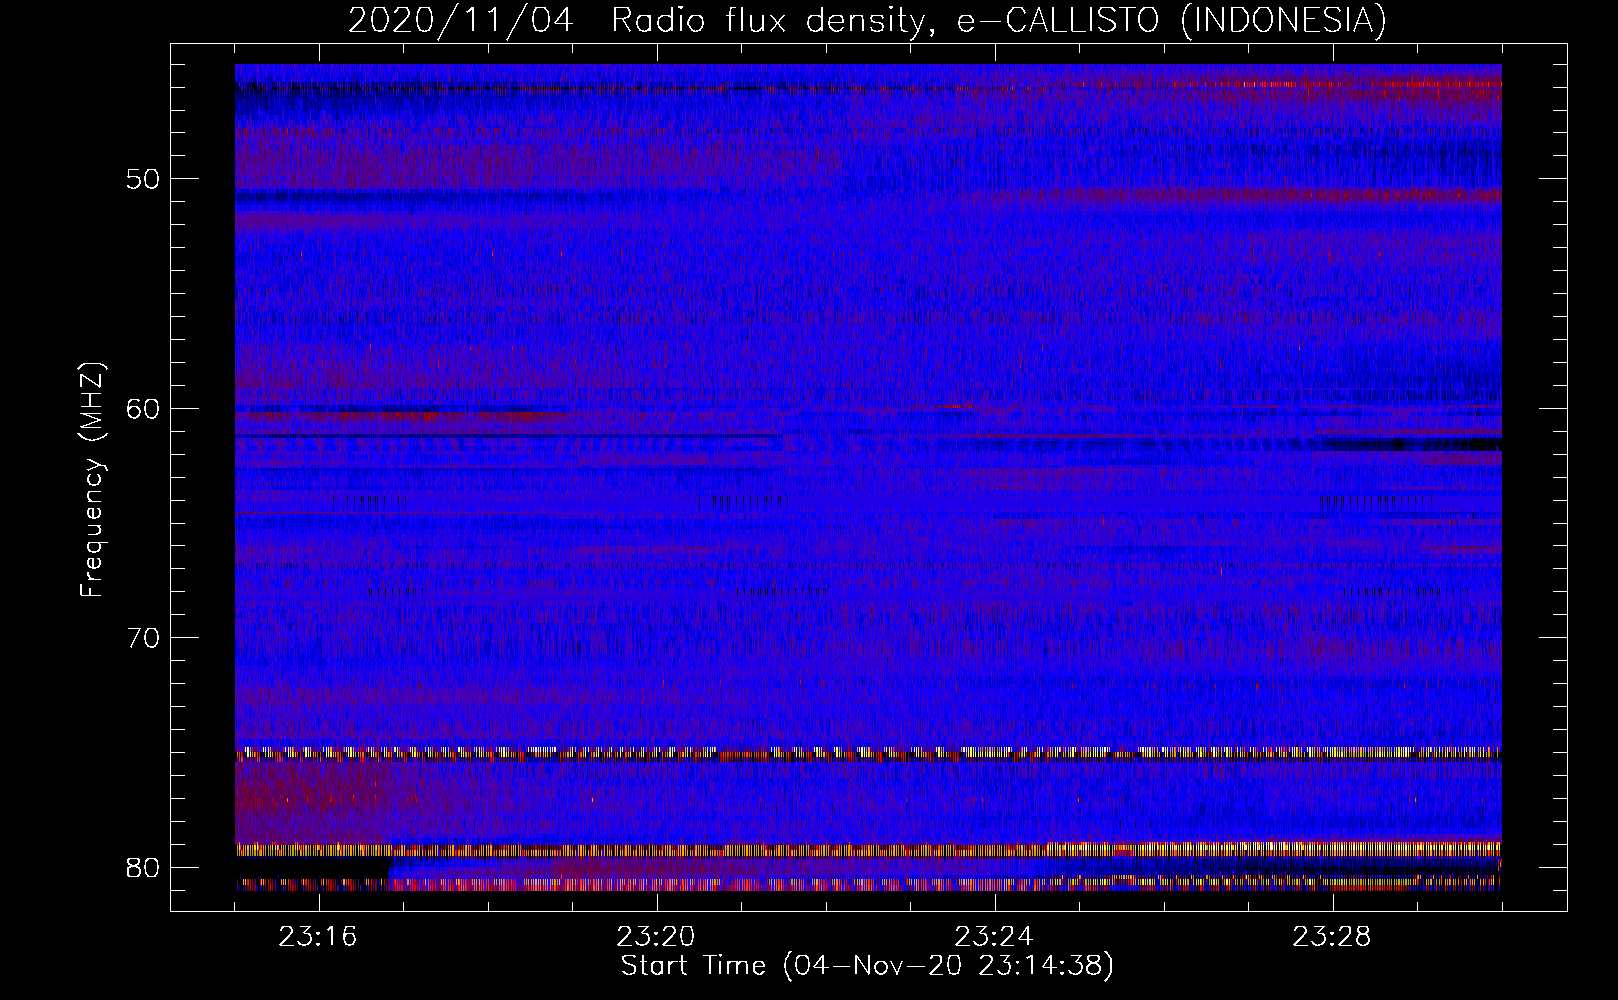The image size is (1618, 1000).
Task: Click the 23:24 time tick label
Action: click(x=994, y=937)
